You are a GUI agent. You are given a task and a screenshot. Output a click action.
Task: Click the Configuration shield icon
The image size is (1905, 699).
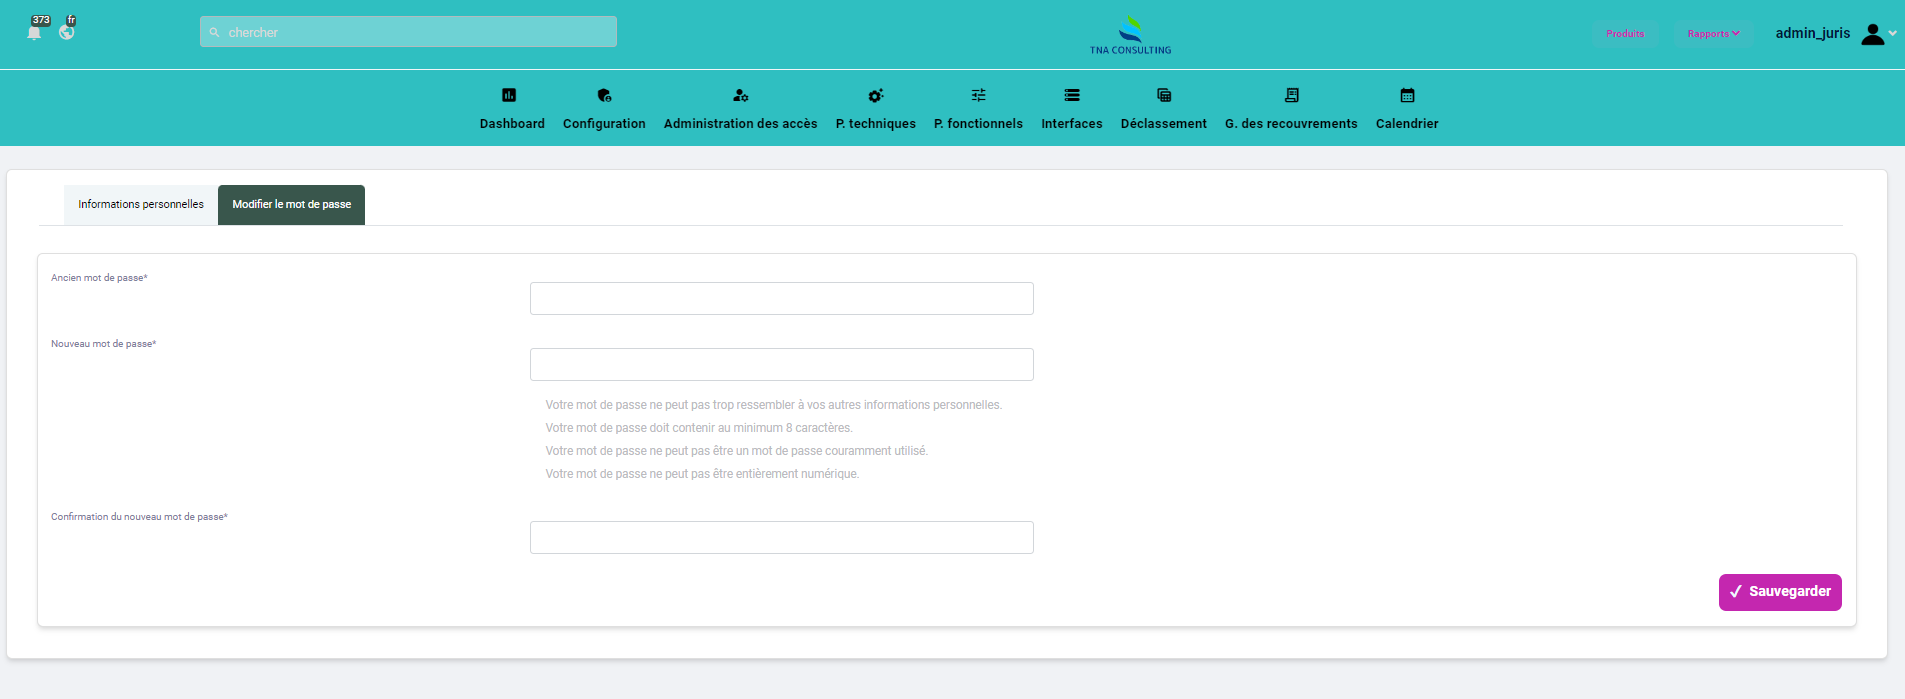click(604, 95)
